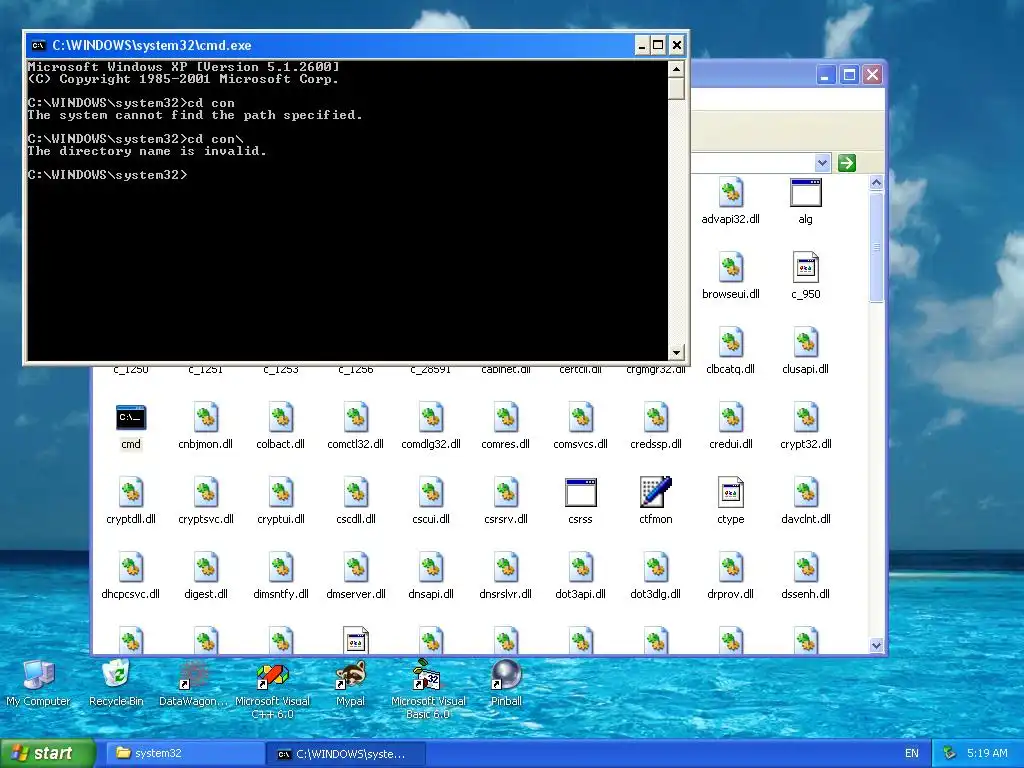Click the Explorer vertical scrollbar thumb
The height and width of the screenshot is (768, 1024).
coord(876,247)
